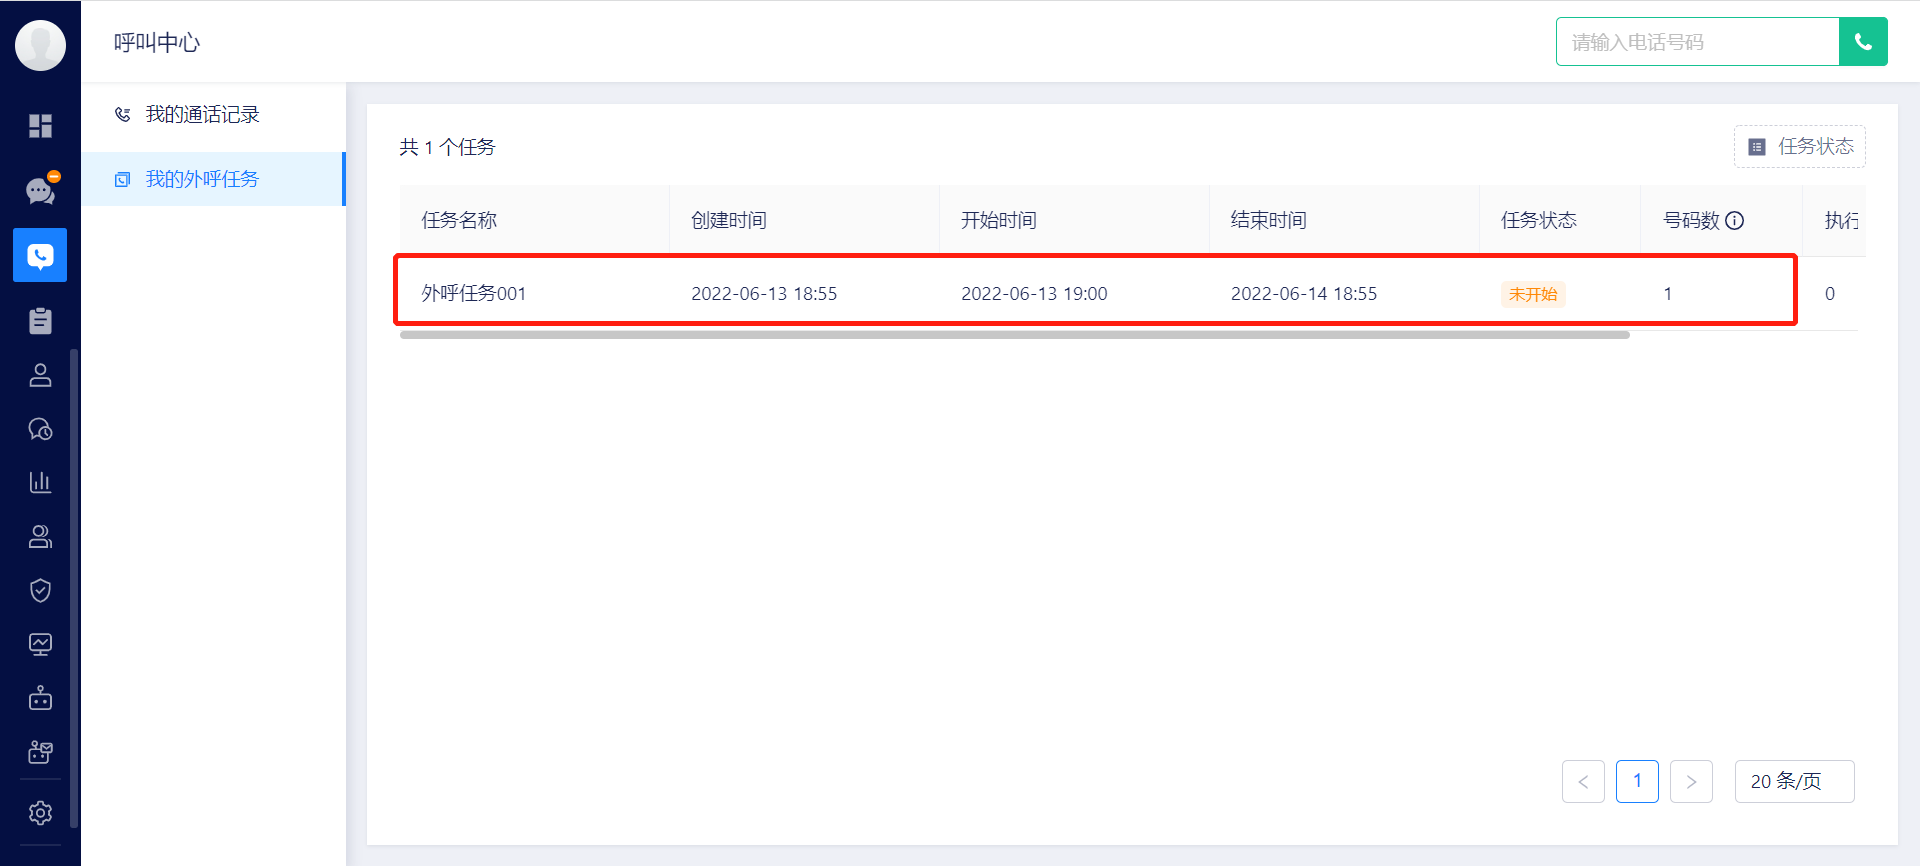Open the chat messages icon with notification badge
Image resolution: width=1920 pixels, height=866 pixels.
41,190
